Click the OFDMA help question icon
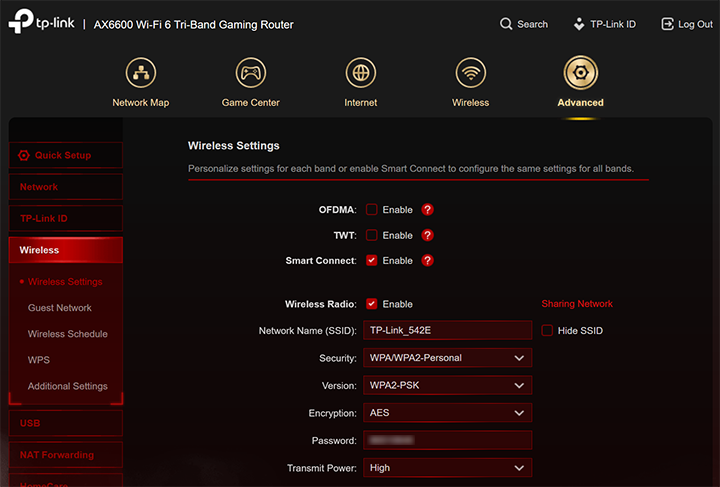The width and height of the screenshot is (720, 487). tap(428, 210)
